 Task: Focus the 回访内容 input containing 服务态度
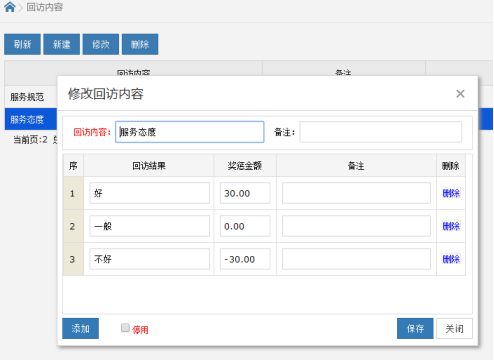190,132
